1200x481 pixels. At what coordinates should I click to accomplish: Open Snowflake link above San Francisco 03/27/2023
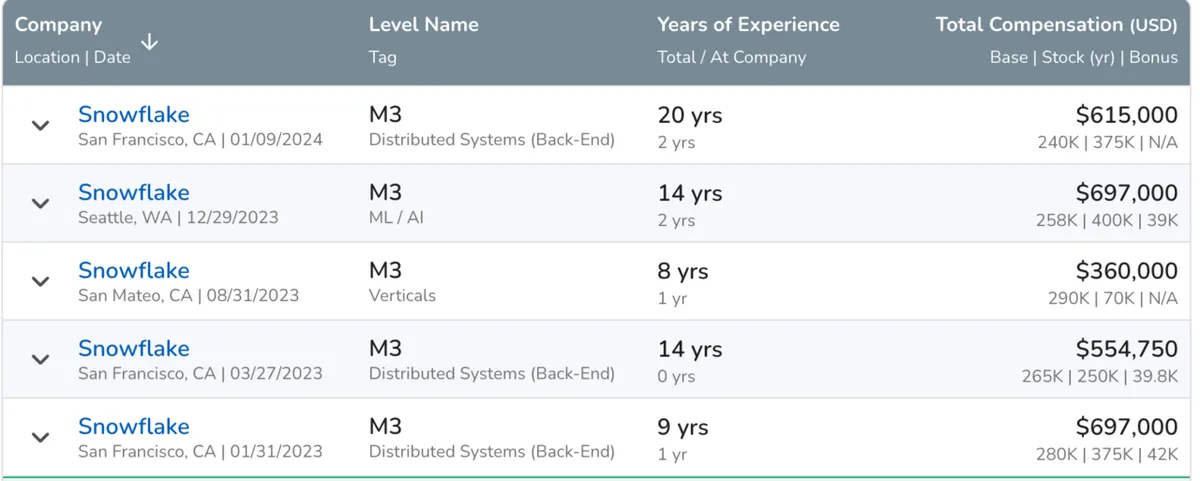[x=133, y=349]
